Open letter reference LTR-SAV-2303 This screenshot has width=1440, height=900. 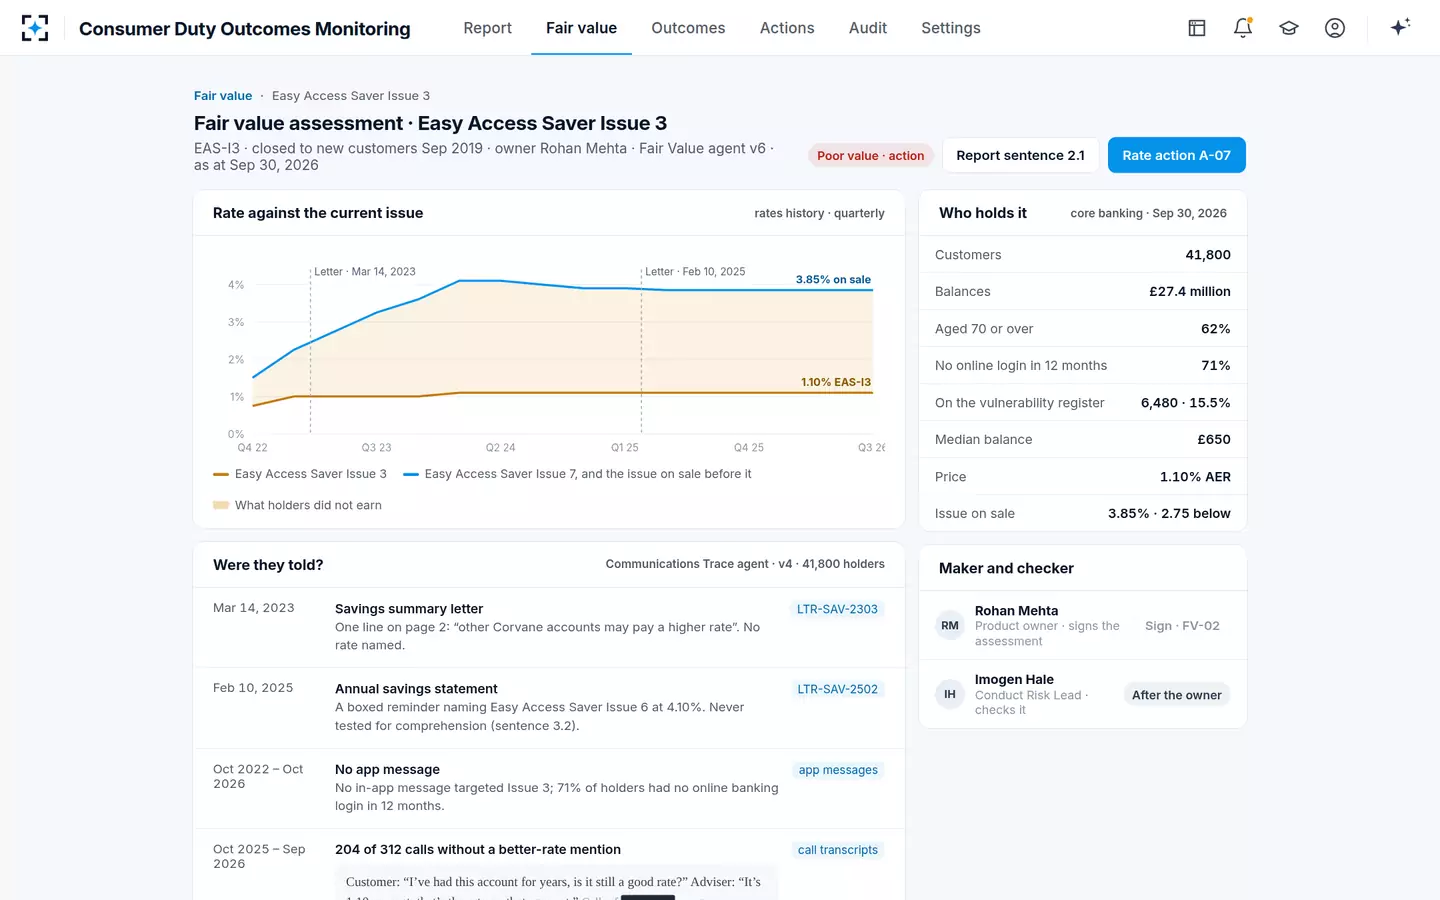coord(837,609)
